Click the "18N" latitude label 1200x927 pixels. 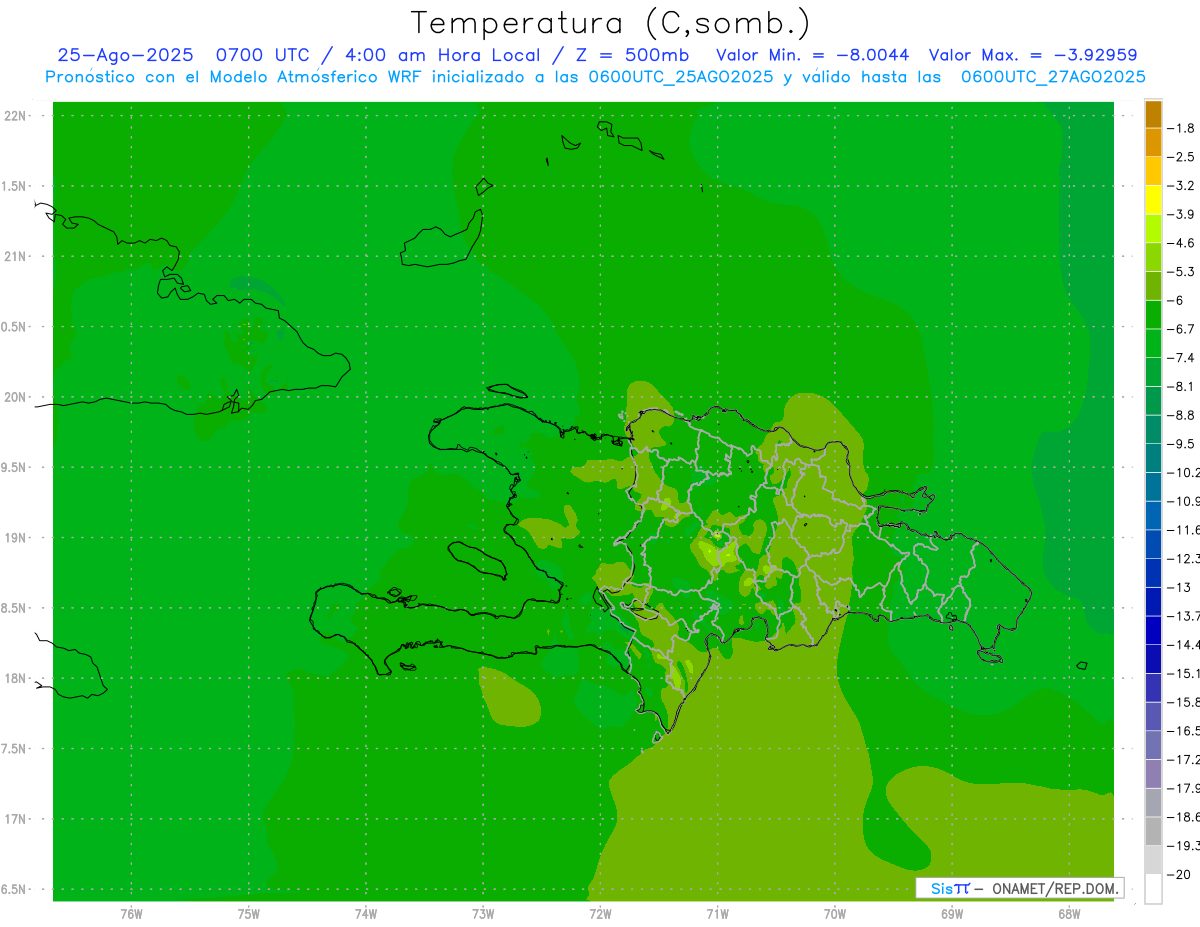coord(17,679)
